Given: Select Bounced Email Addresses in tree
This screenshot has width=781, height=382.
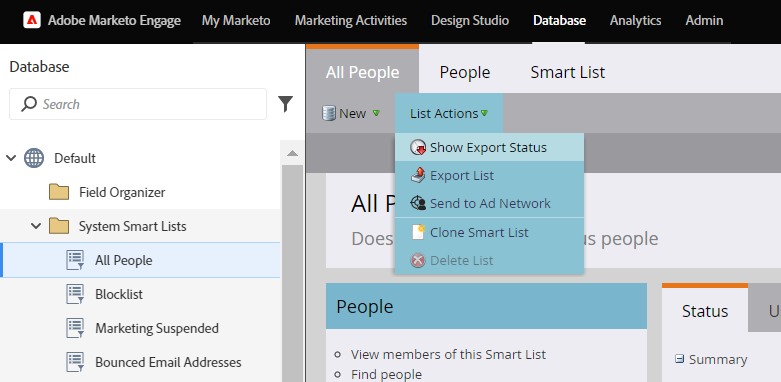Looking at the screenshot, I should (x=168, y=362).
